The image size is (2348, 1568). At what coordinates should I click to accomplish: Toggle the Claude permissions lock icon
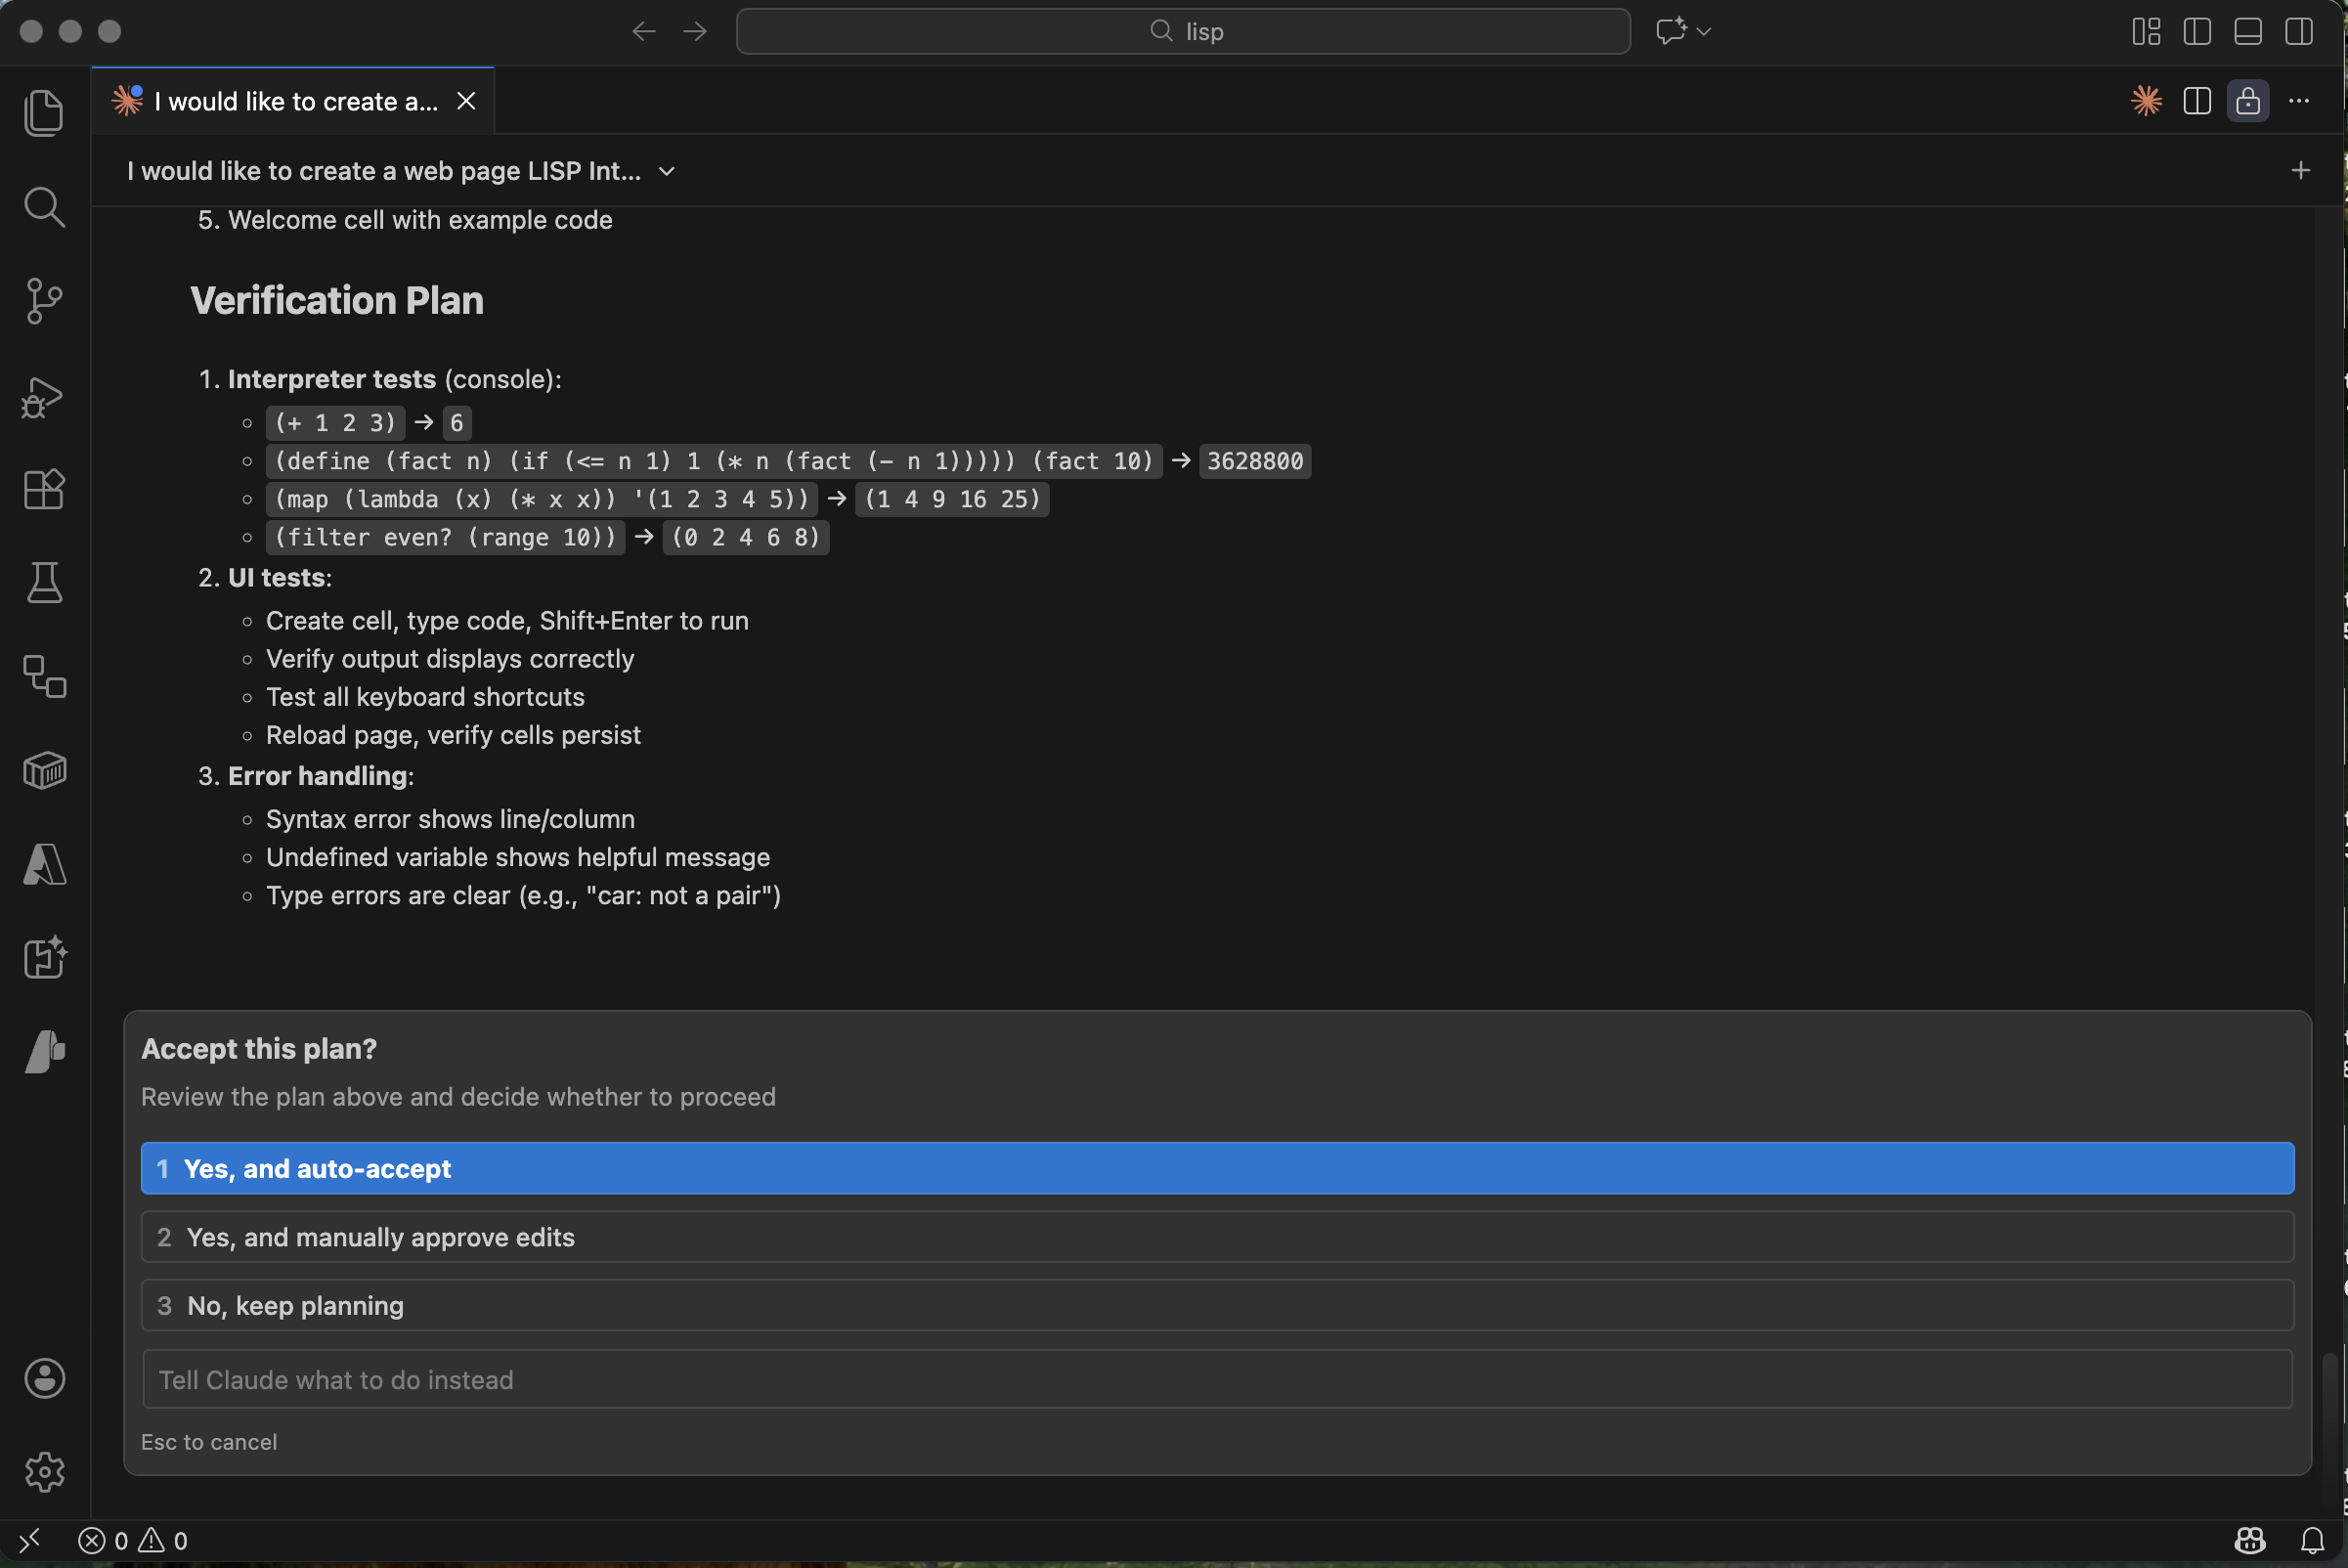tap(2248, 100)
